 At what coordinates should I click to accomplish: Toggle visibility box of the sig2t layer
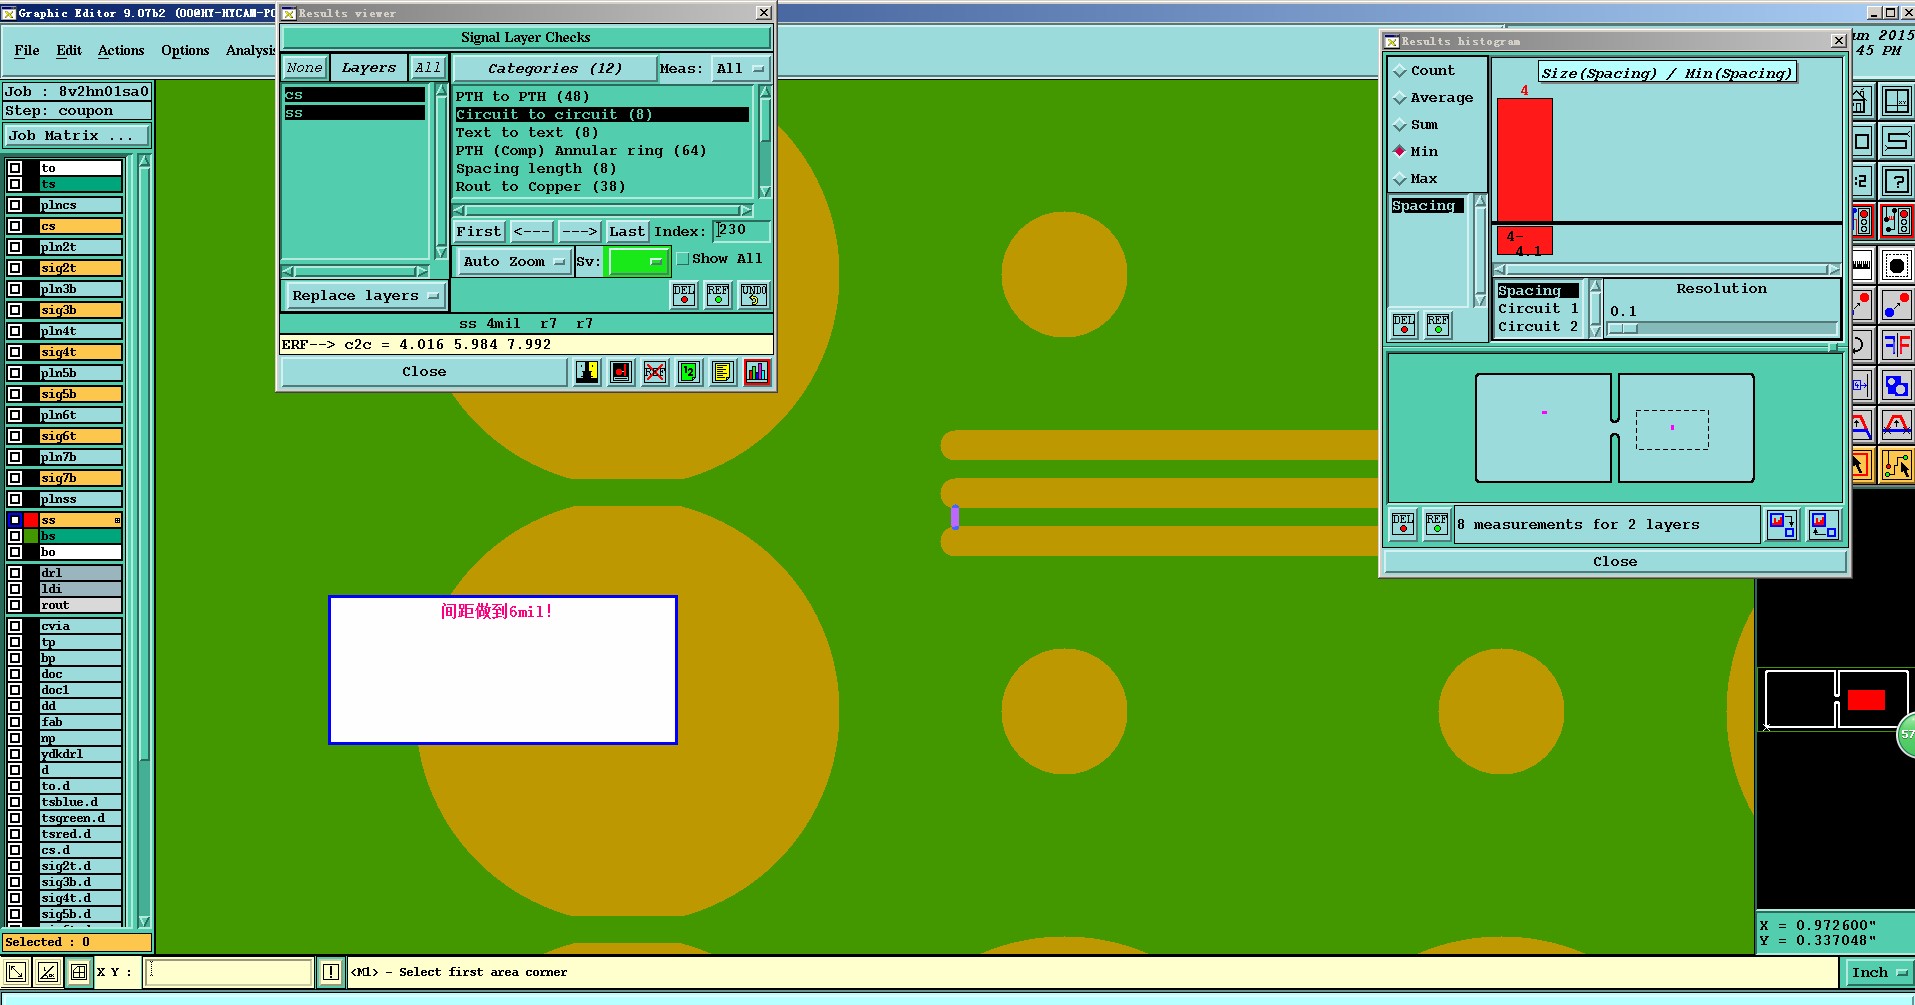(15, 268)
